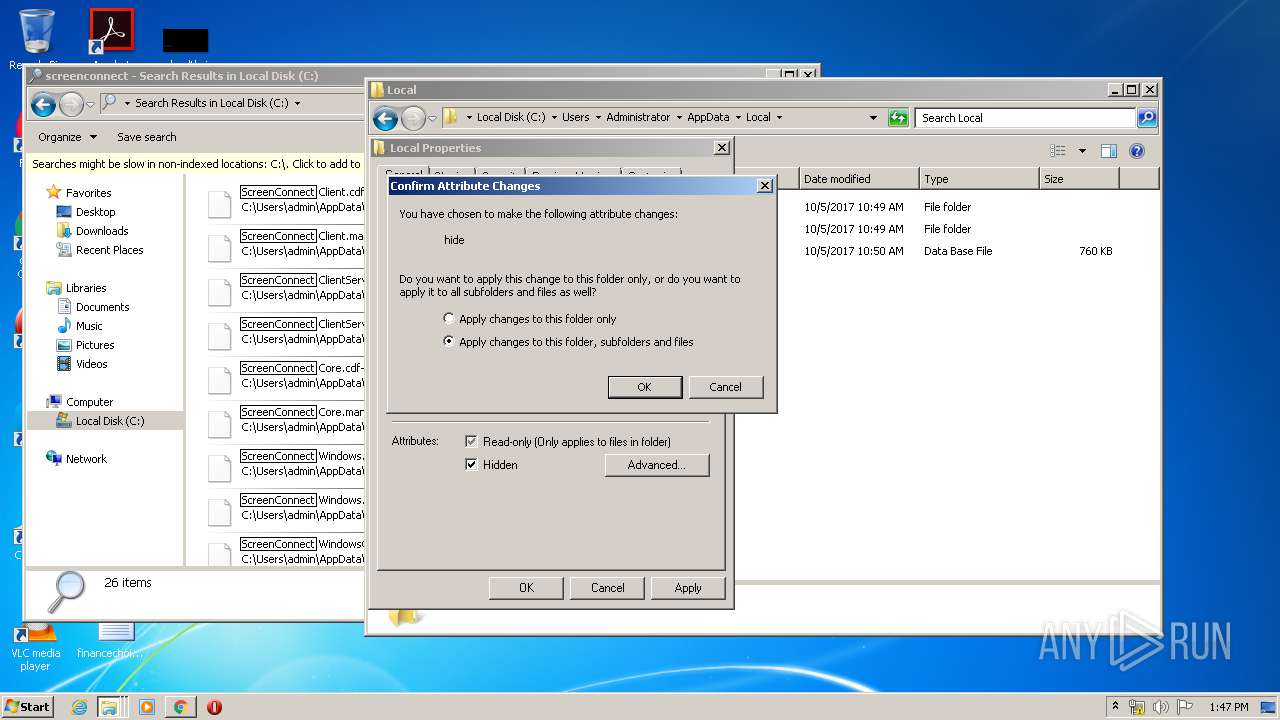Click the Search Local input field

click(x=1025, y=118)
